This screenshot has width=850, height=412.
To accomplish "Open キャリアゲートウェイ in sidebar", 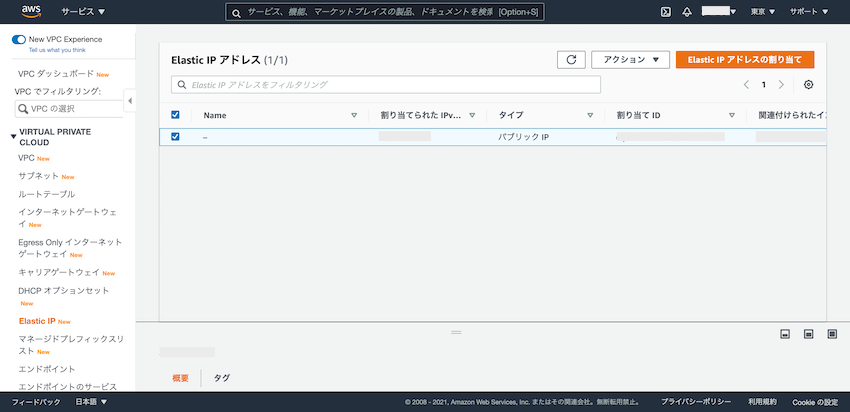I will 59,273.
